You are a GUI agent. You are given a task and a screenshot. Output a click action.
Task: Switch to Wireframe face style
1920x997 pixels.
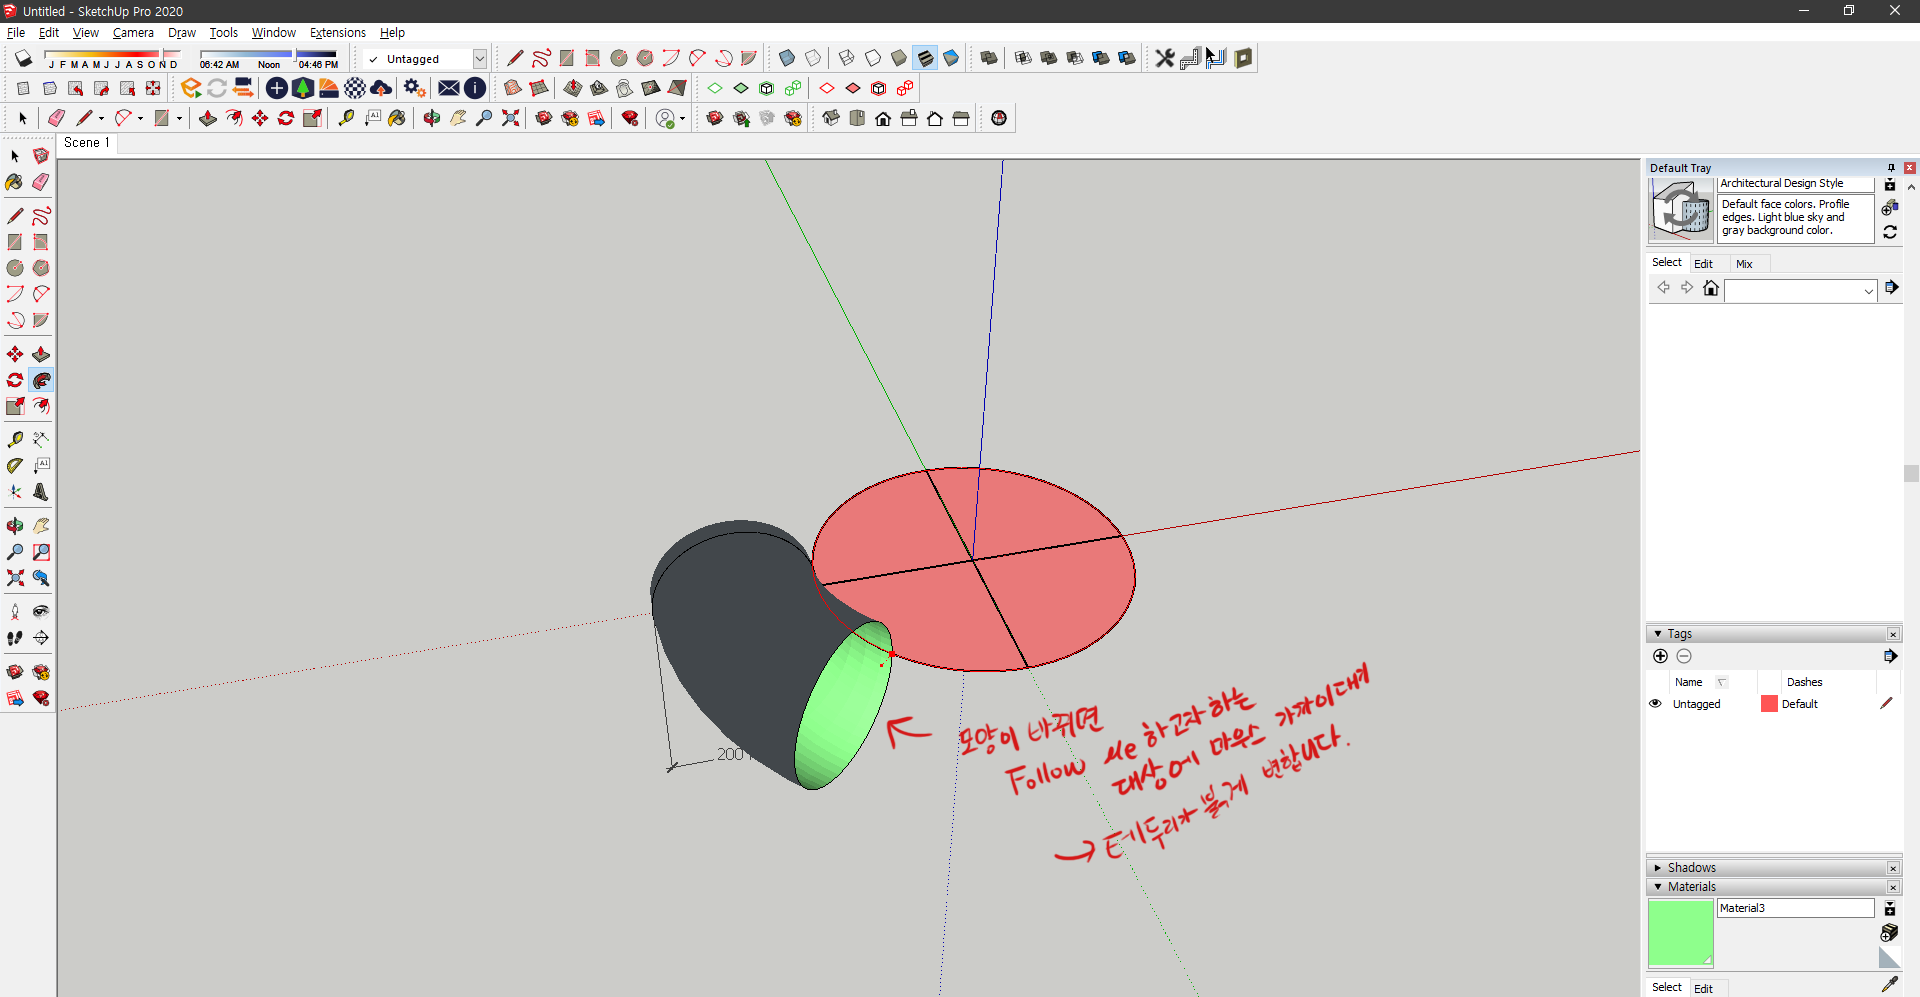[847, 58]
